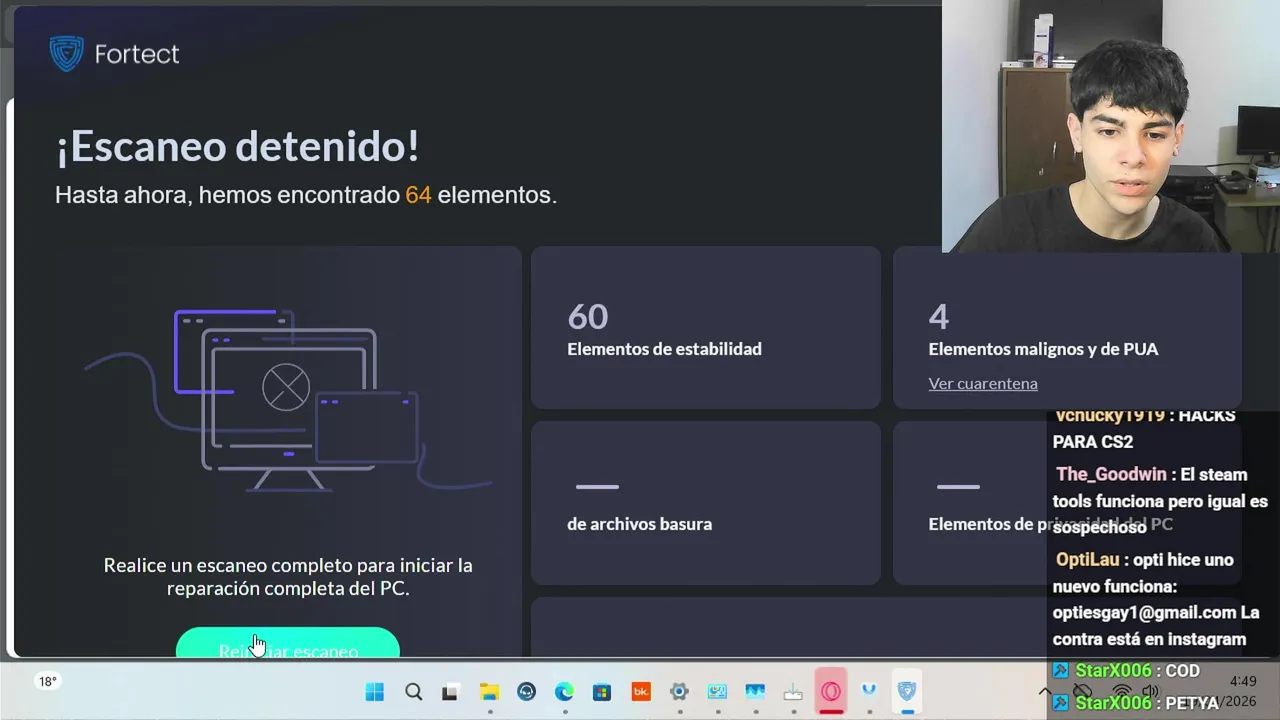This screenshot has width=1280, height=720.
Task: Click OptiLau chat username
Action: point(1087,560)
